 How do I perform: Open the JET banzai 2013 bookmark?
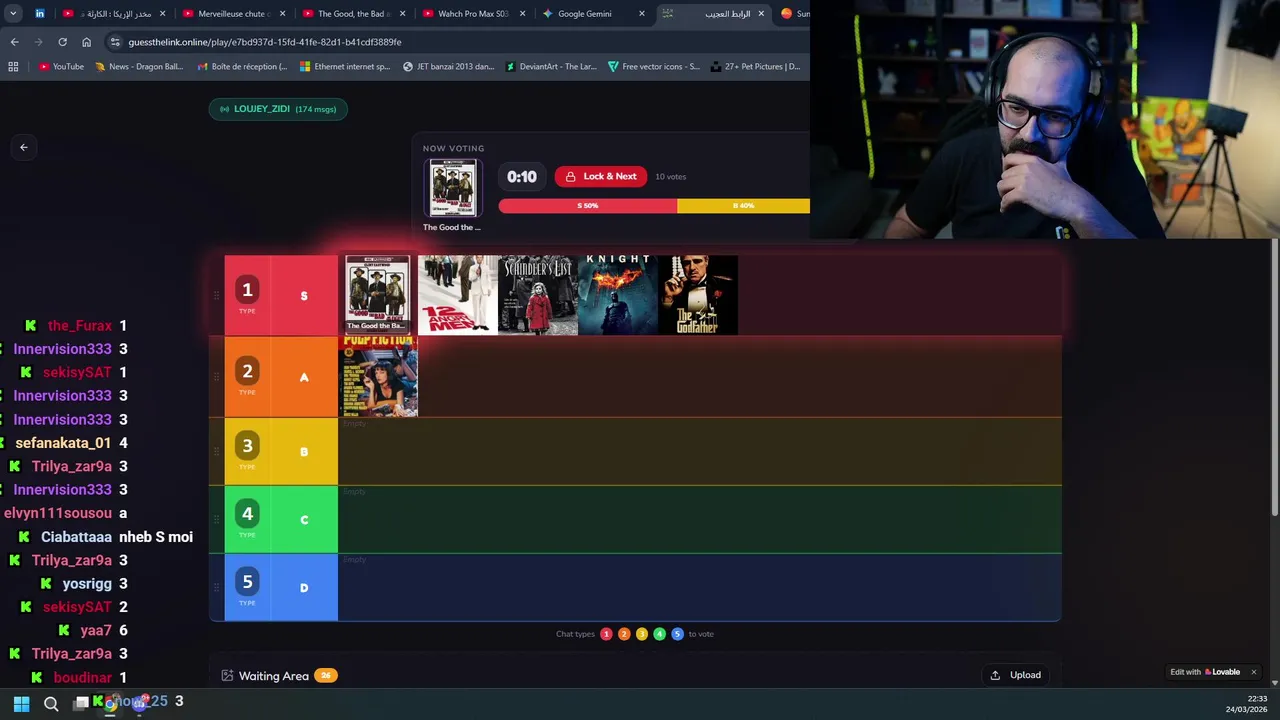point(448,67)
